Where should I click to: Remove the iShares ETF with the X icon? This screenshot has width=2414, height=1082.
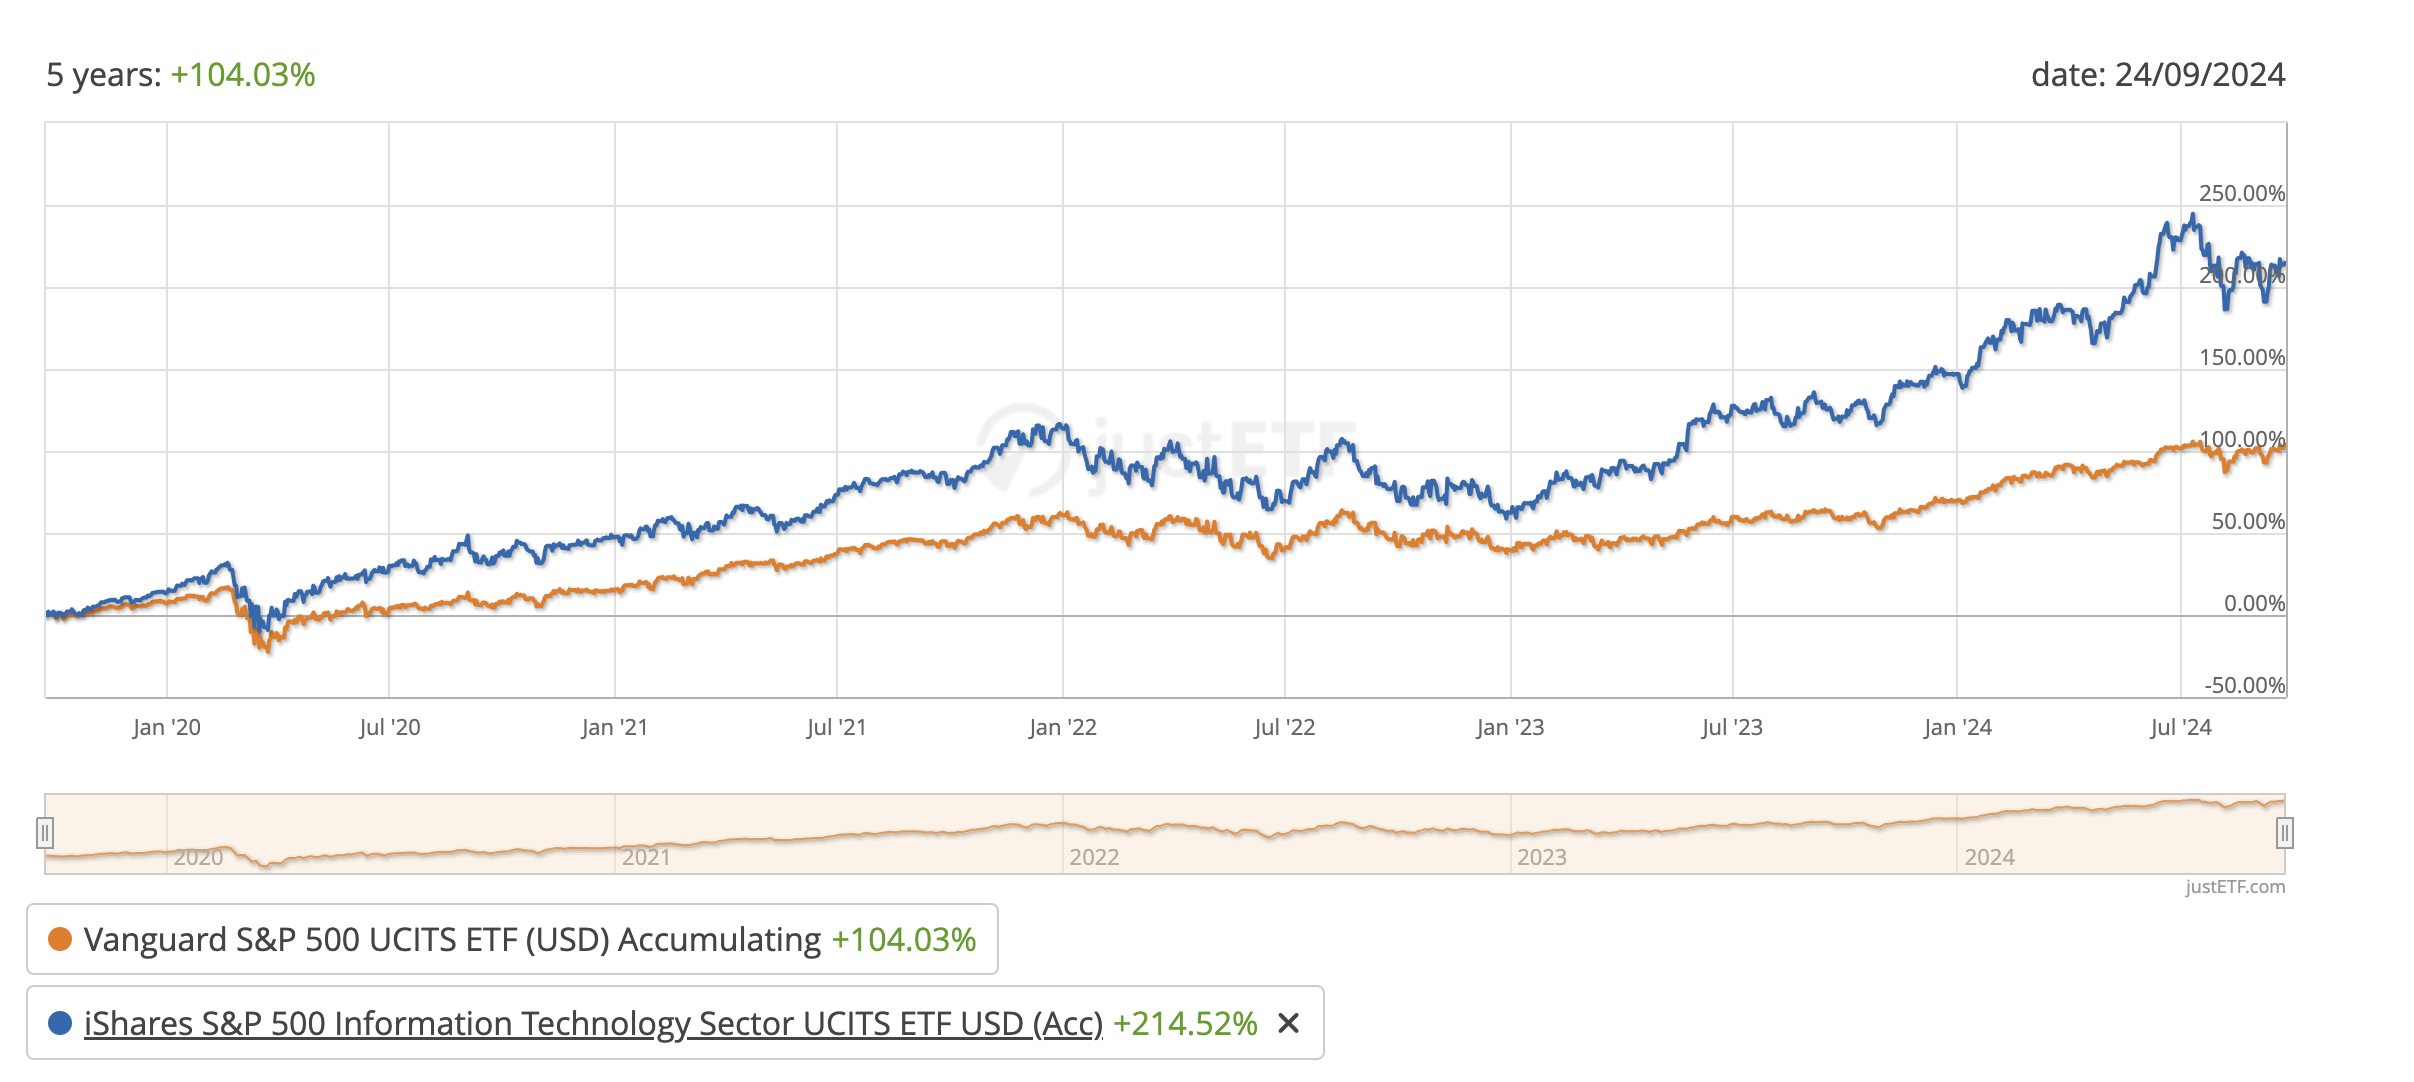[x=1289, y=1023]
